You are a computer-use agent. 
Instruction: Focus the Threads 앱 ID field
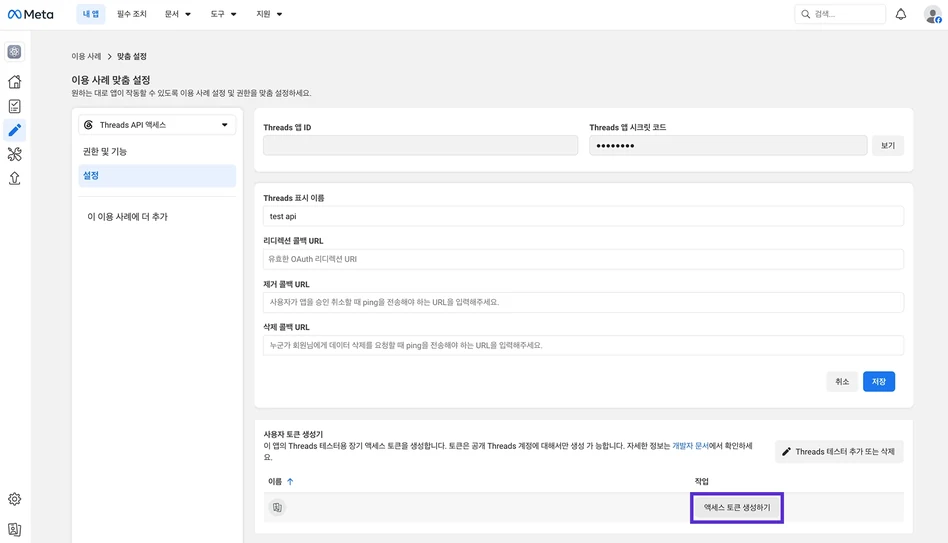tap(420, 145)
